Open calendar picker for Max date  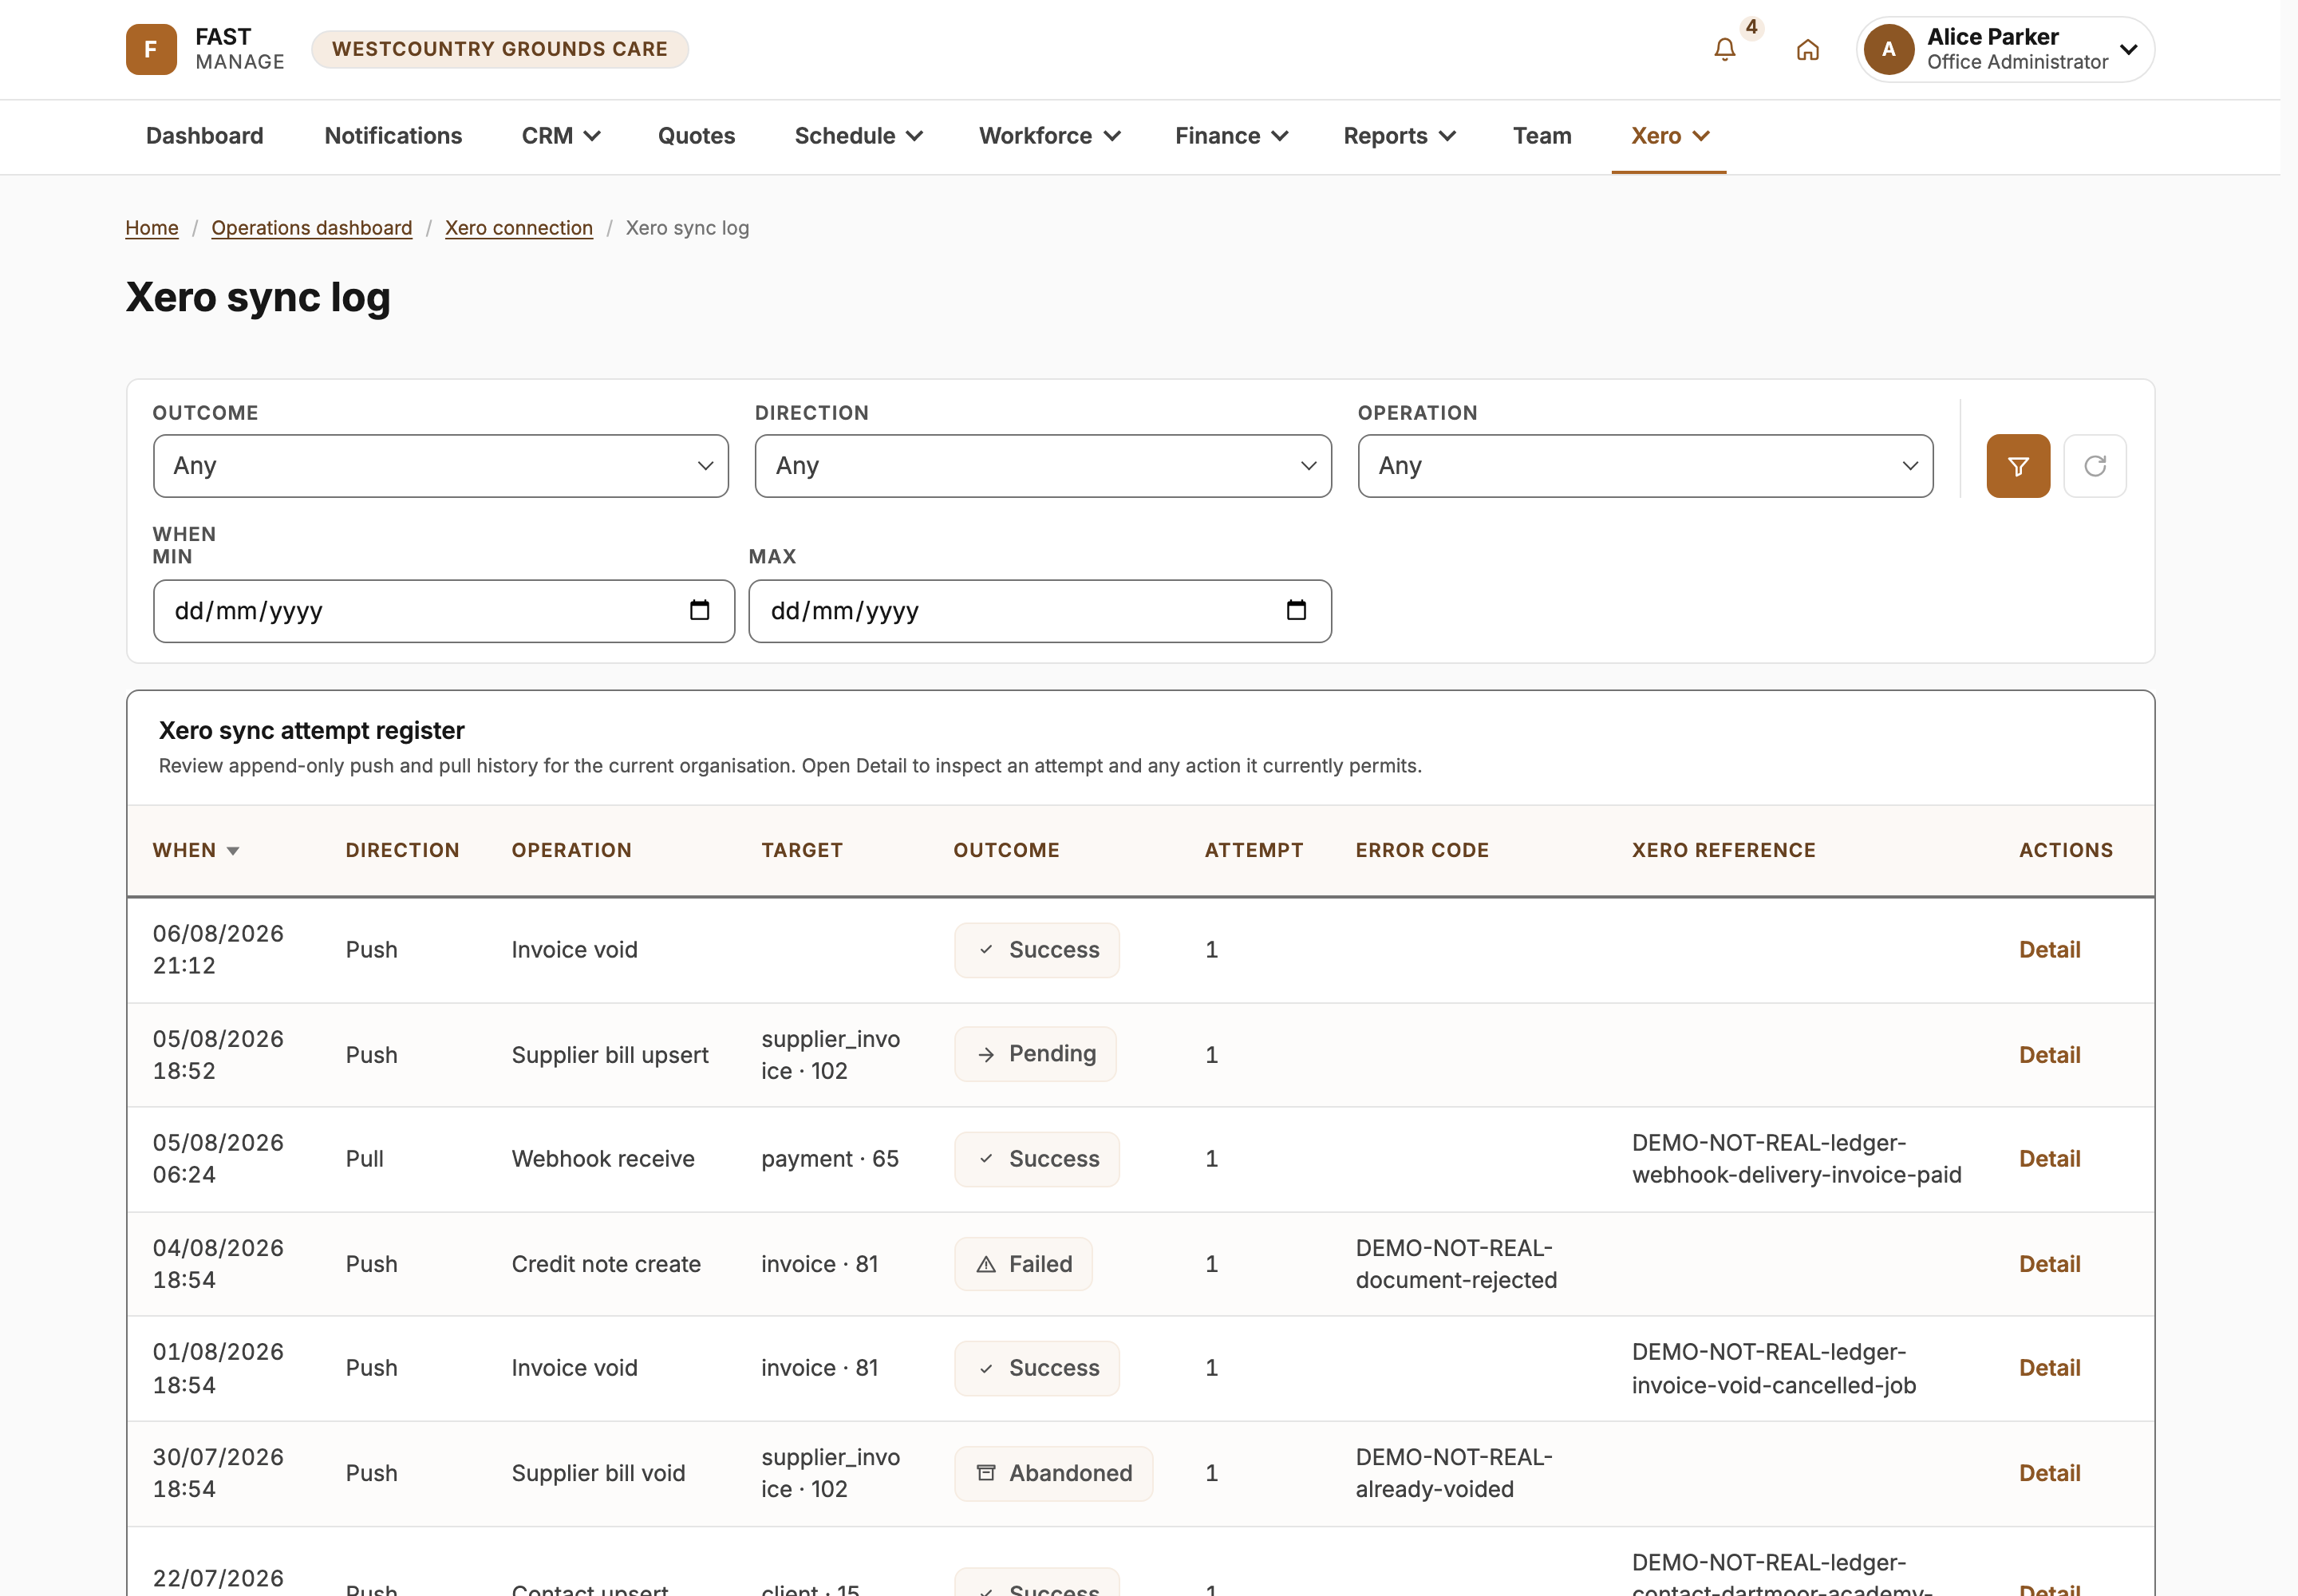1296,610
